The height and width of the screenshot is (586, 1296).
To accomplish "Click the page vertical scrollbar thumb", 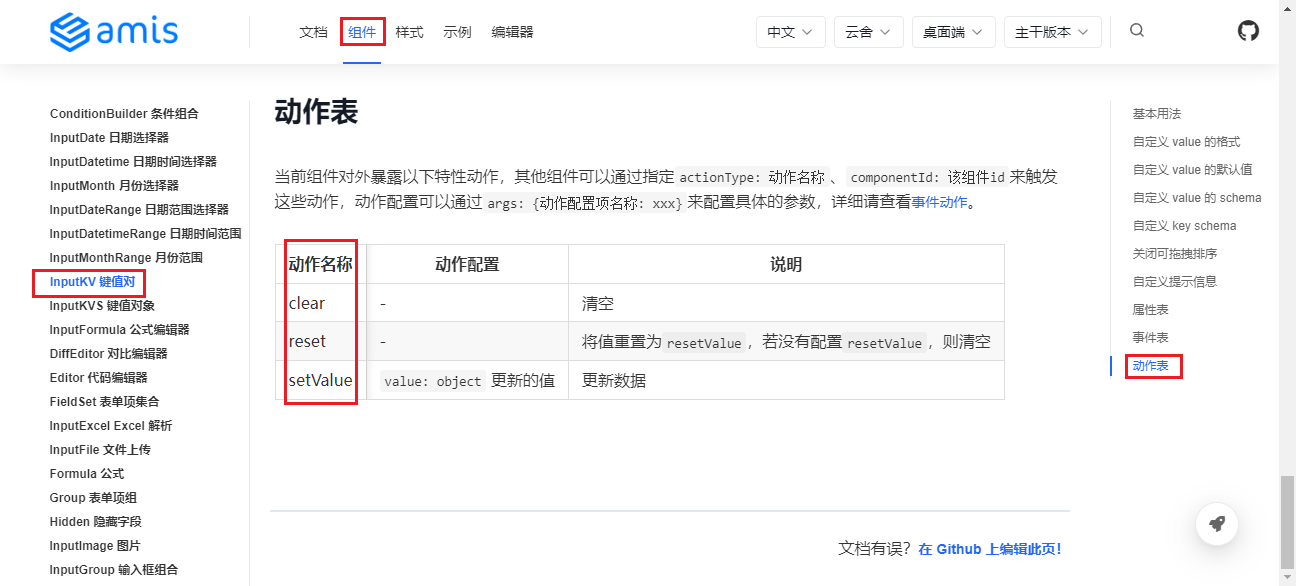I will point(1287,528).
